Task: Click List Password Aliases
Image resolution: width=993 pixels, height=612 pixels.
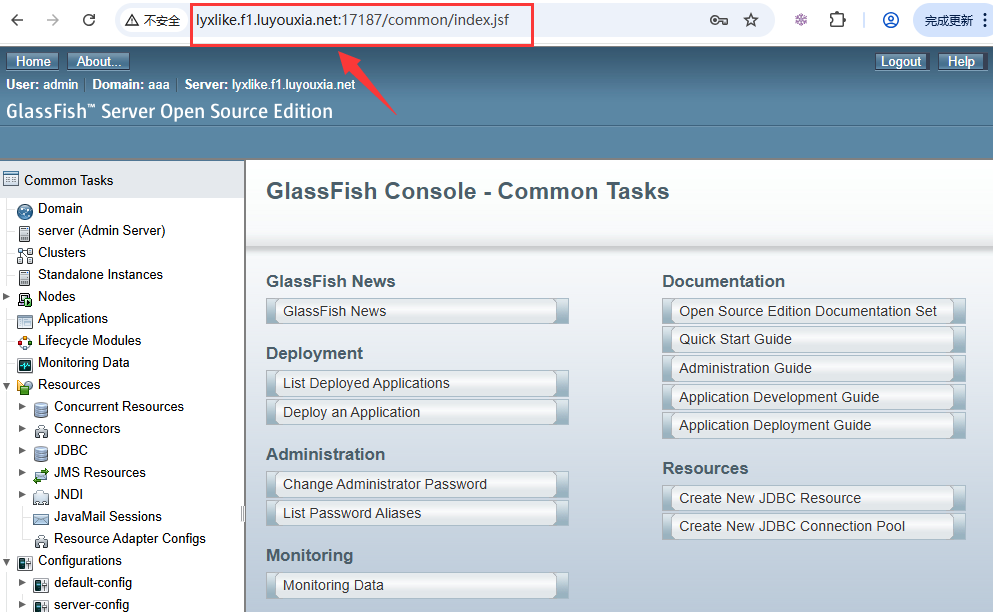Action: tap(417, 513)
